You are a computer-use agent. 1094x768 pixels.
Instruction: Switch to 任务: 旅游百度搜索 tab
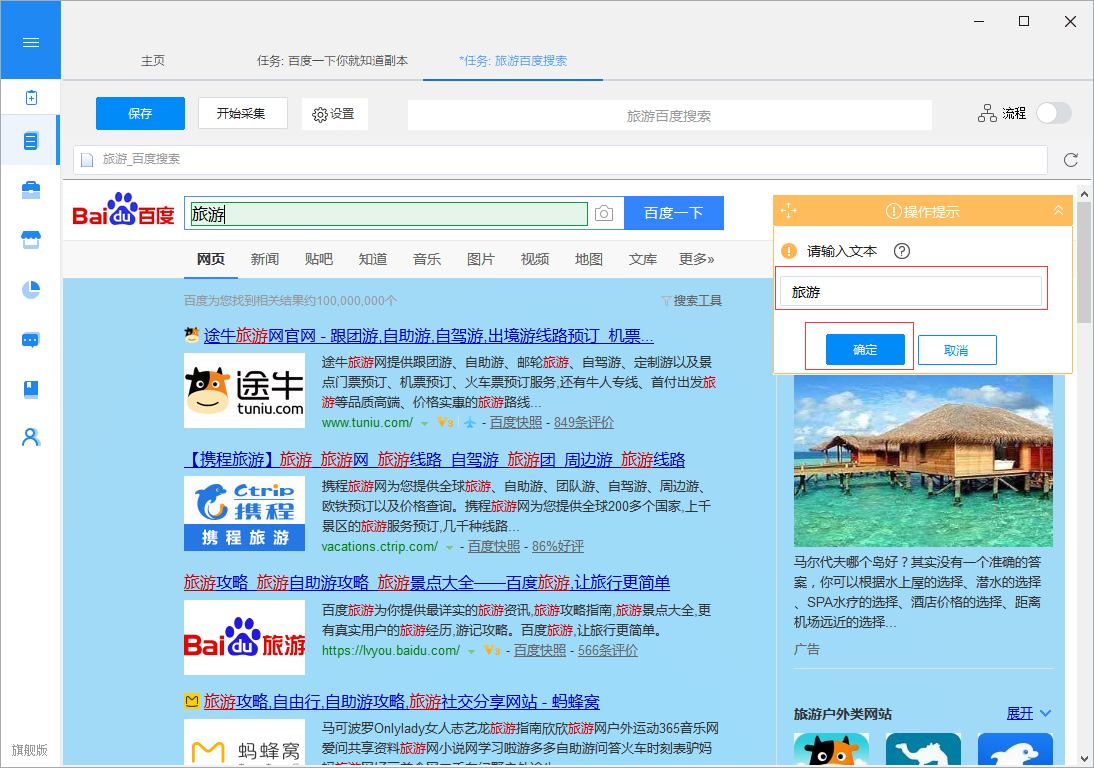tap(513, 61)
